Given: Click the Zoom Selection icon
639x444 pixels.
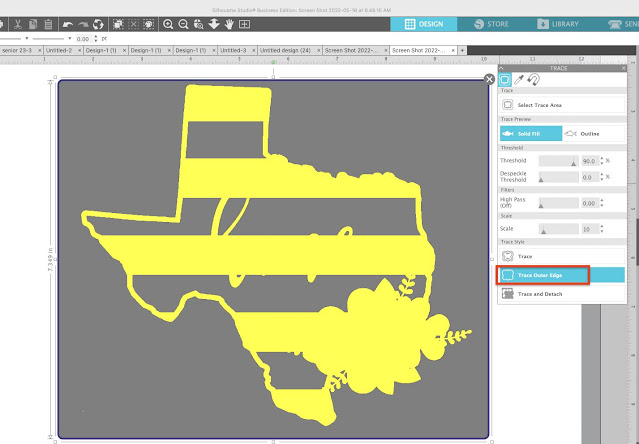Looking at the screenshot, I should 198,24.
